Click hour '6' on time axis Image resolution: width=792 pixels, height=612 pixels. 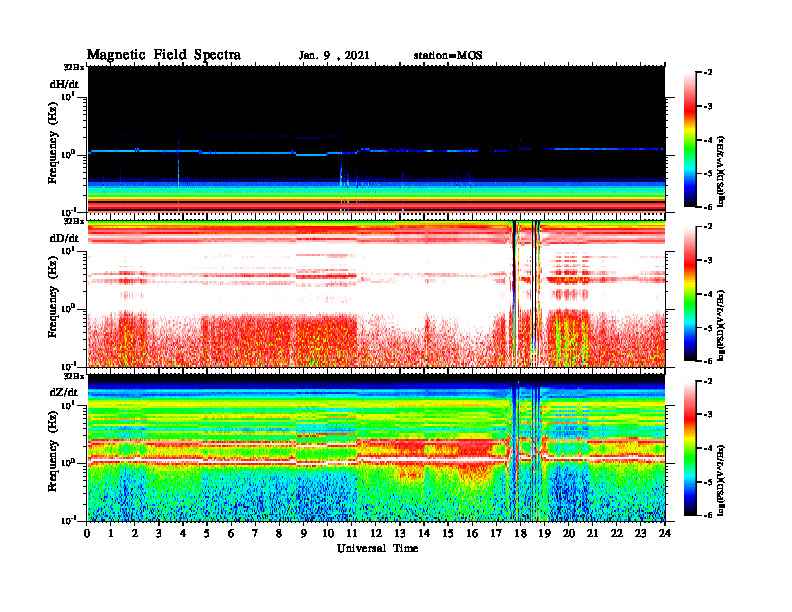coord(231,533)
